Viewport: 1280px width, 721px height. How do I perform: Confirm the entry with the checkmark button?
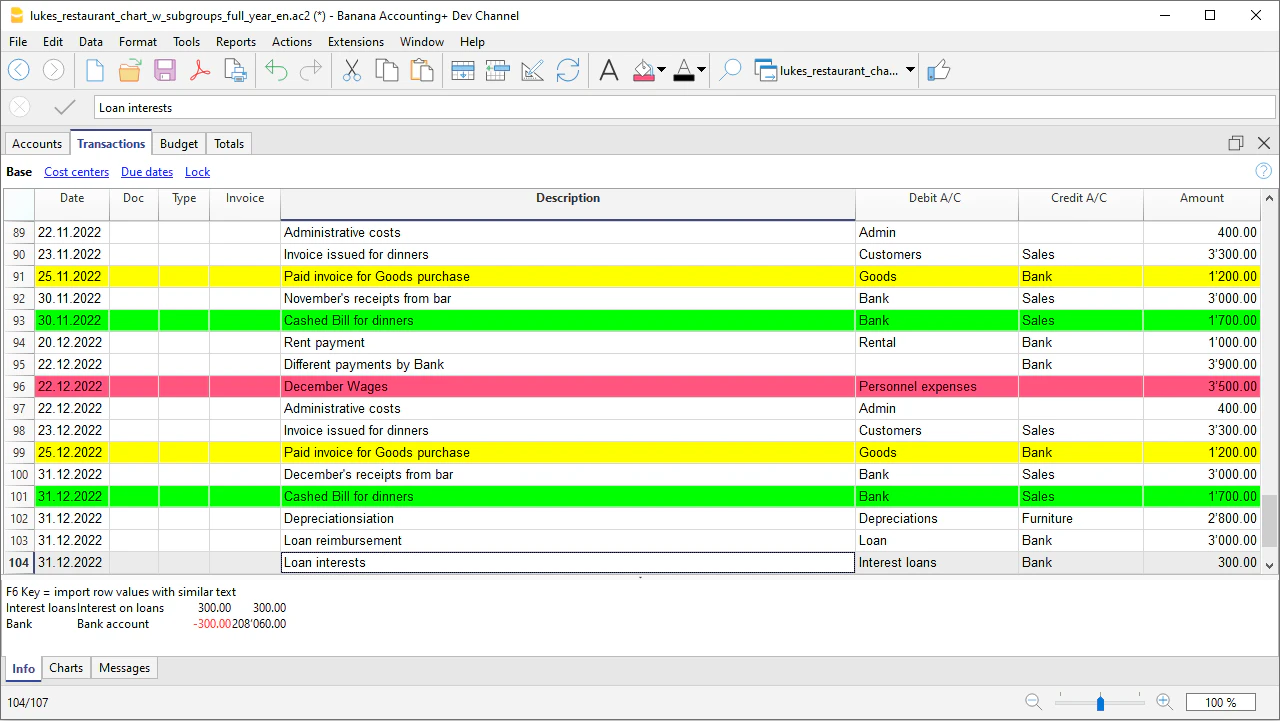[64, 107]
